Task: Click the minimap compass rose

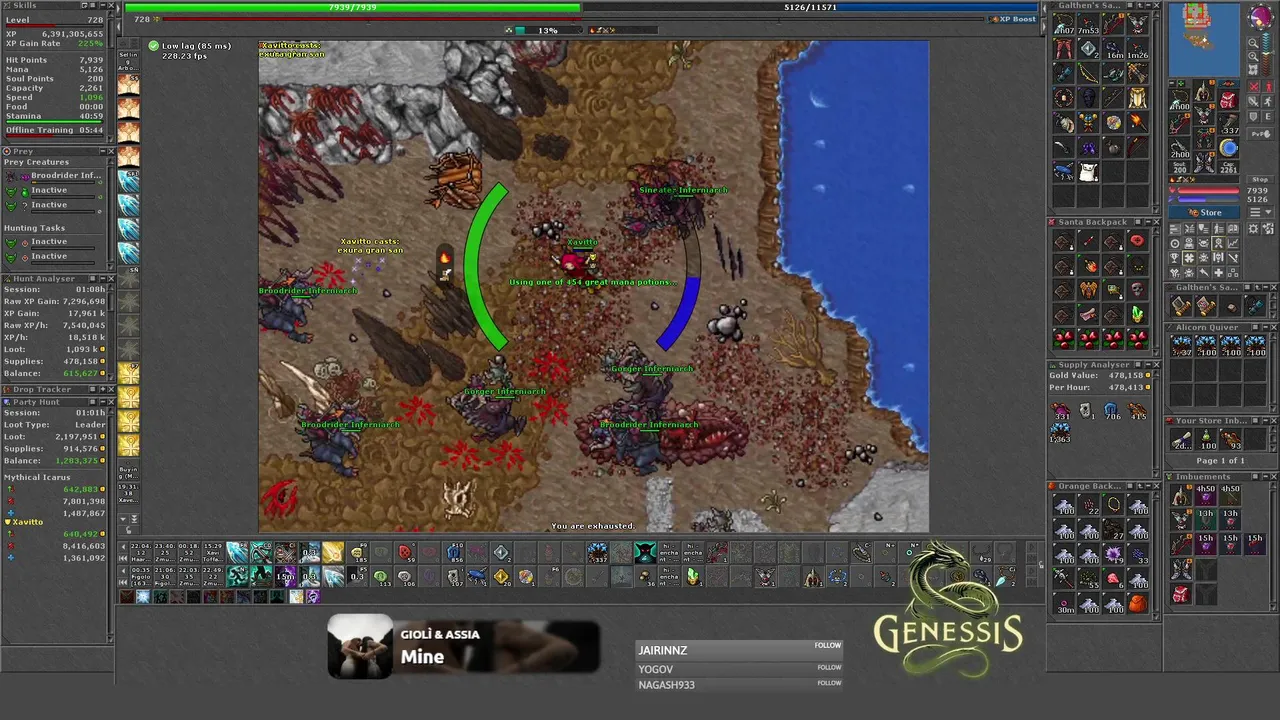Action: (x=1261, y=16)
